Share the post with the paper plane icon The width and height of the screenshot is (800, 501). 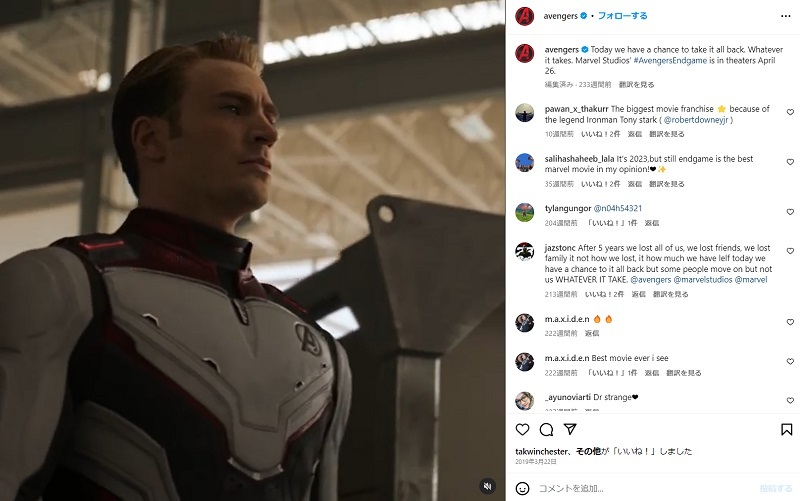(570, 429)
